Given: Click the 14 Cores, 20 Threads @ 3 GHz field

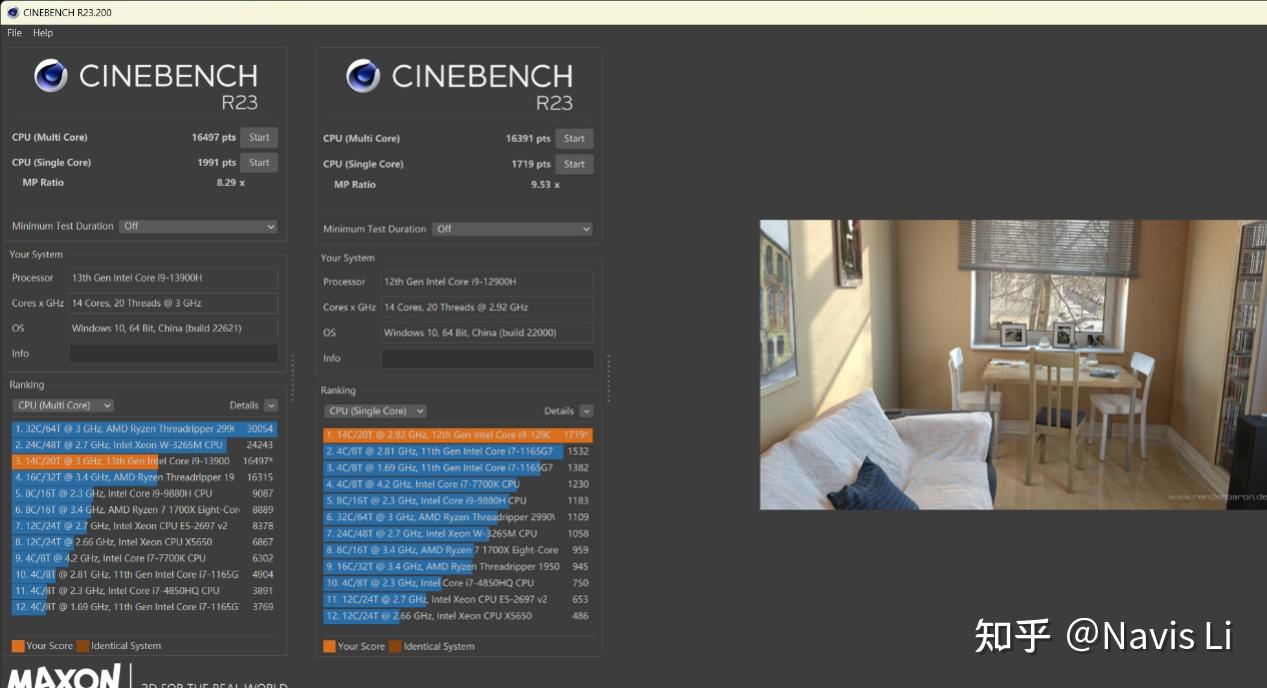Looking at the screenshot, I should pyautogui.click(x=174, y=303).
